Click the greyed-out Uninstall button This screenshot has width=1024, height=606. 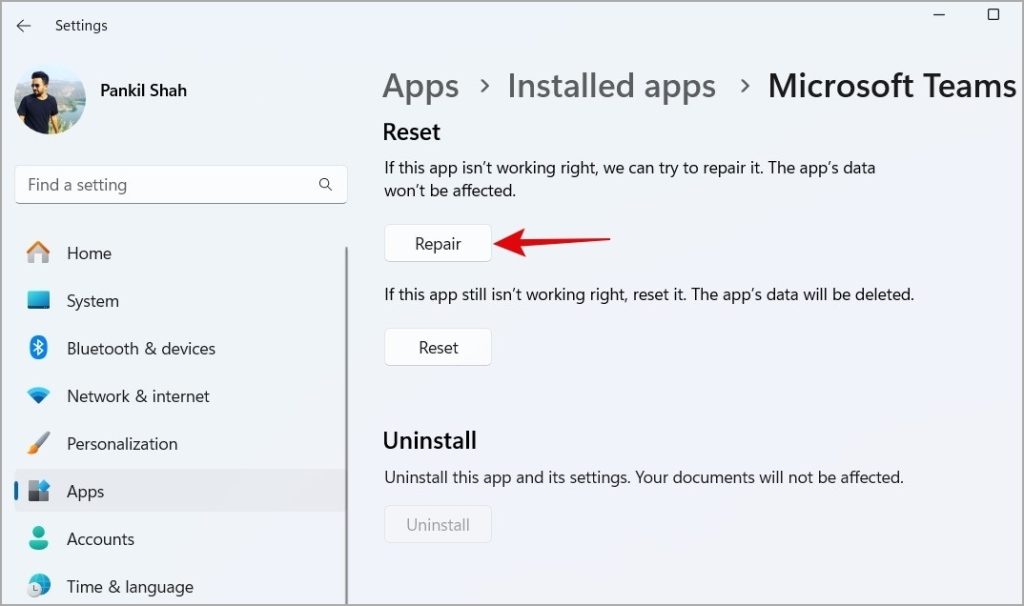point(438,524)
